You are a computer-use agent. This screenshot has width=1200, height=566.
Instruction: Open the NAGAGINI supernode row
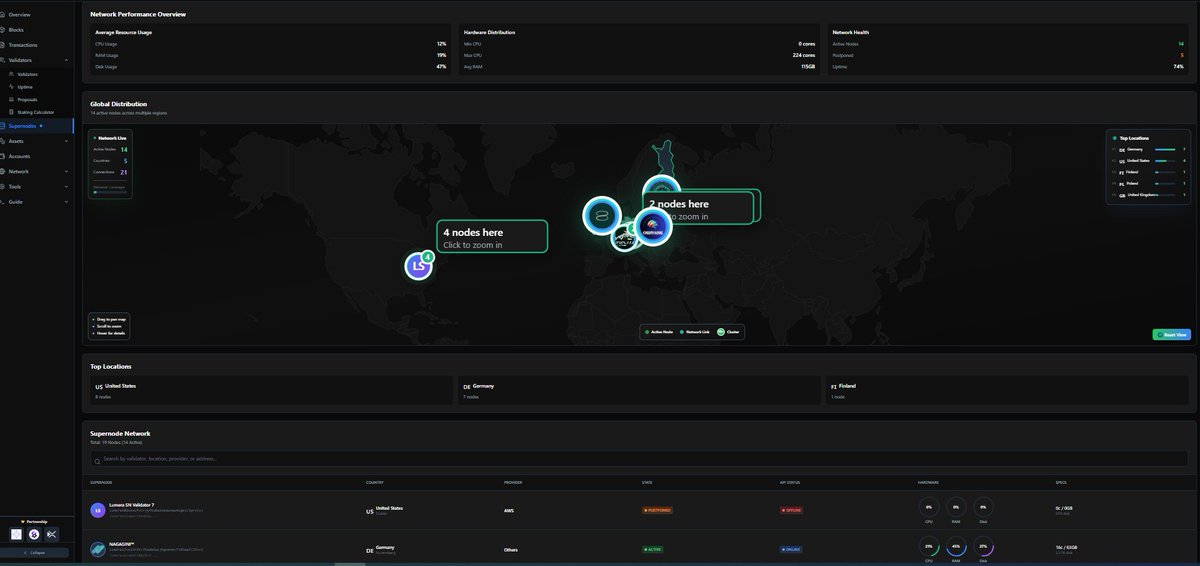[640, 547]
